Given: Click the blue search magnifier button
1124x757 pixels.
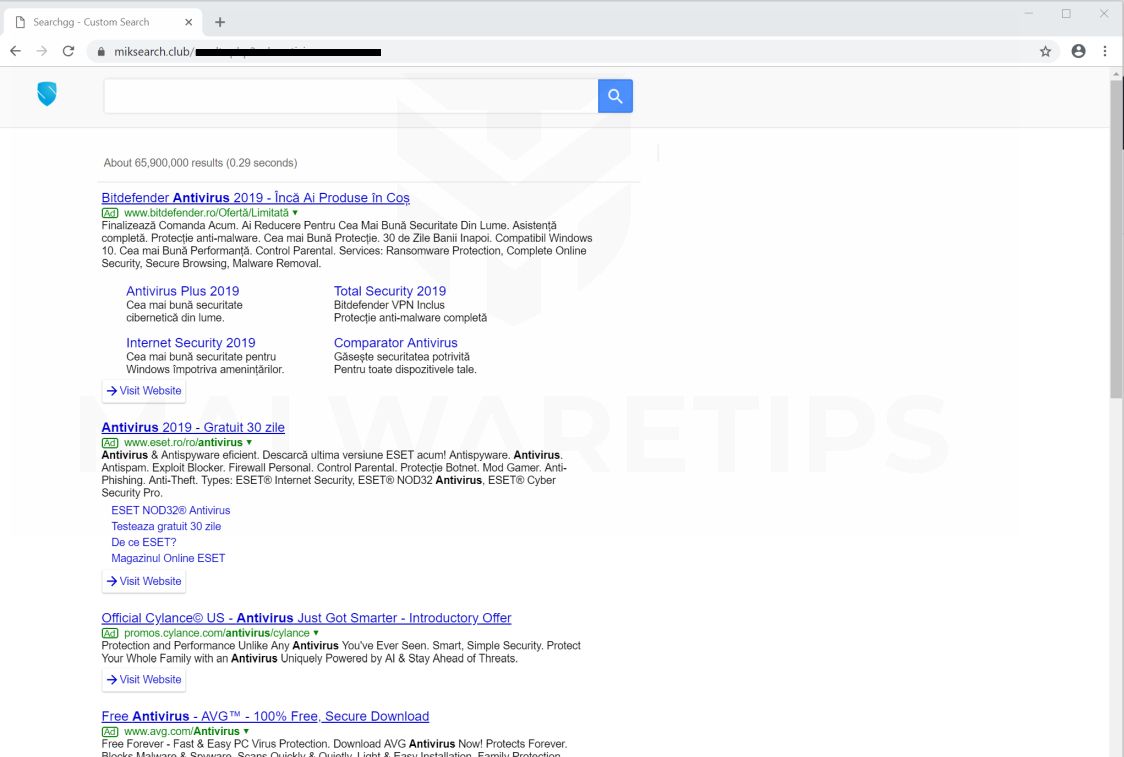Looking at the screenshot, I should coord(615,96).
